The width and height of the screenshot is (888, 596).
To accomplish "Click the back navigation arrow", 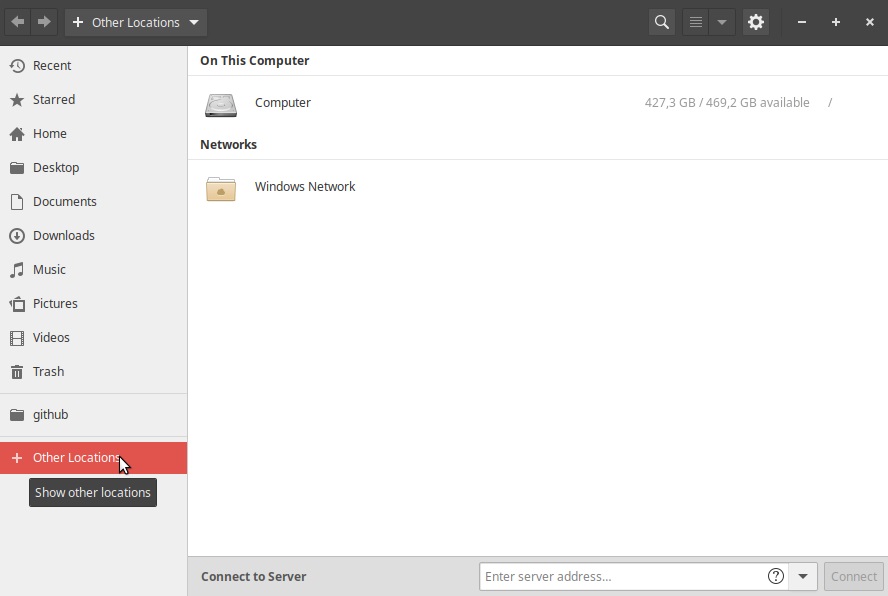I will click(x=18, y=22).
